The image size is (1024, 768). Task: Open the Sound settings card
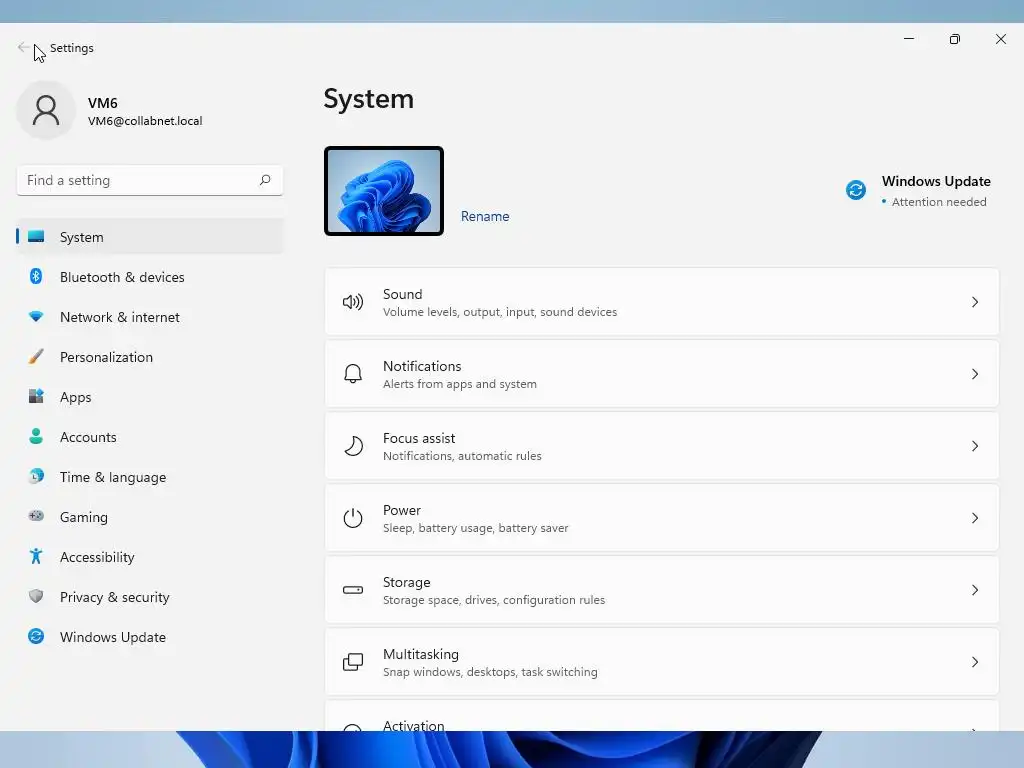[x=662, y=302]
